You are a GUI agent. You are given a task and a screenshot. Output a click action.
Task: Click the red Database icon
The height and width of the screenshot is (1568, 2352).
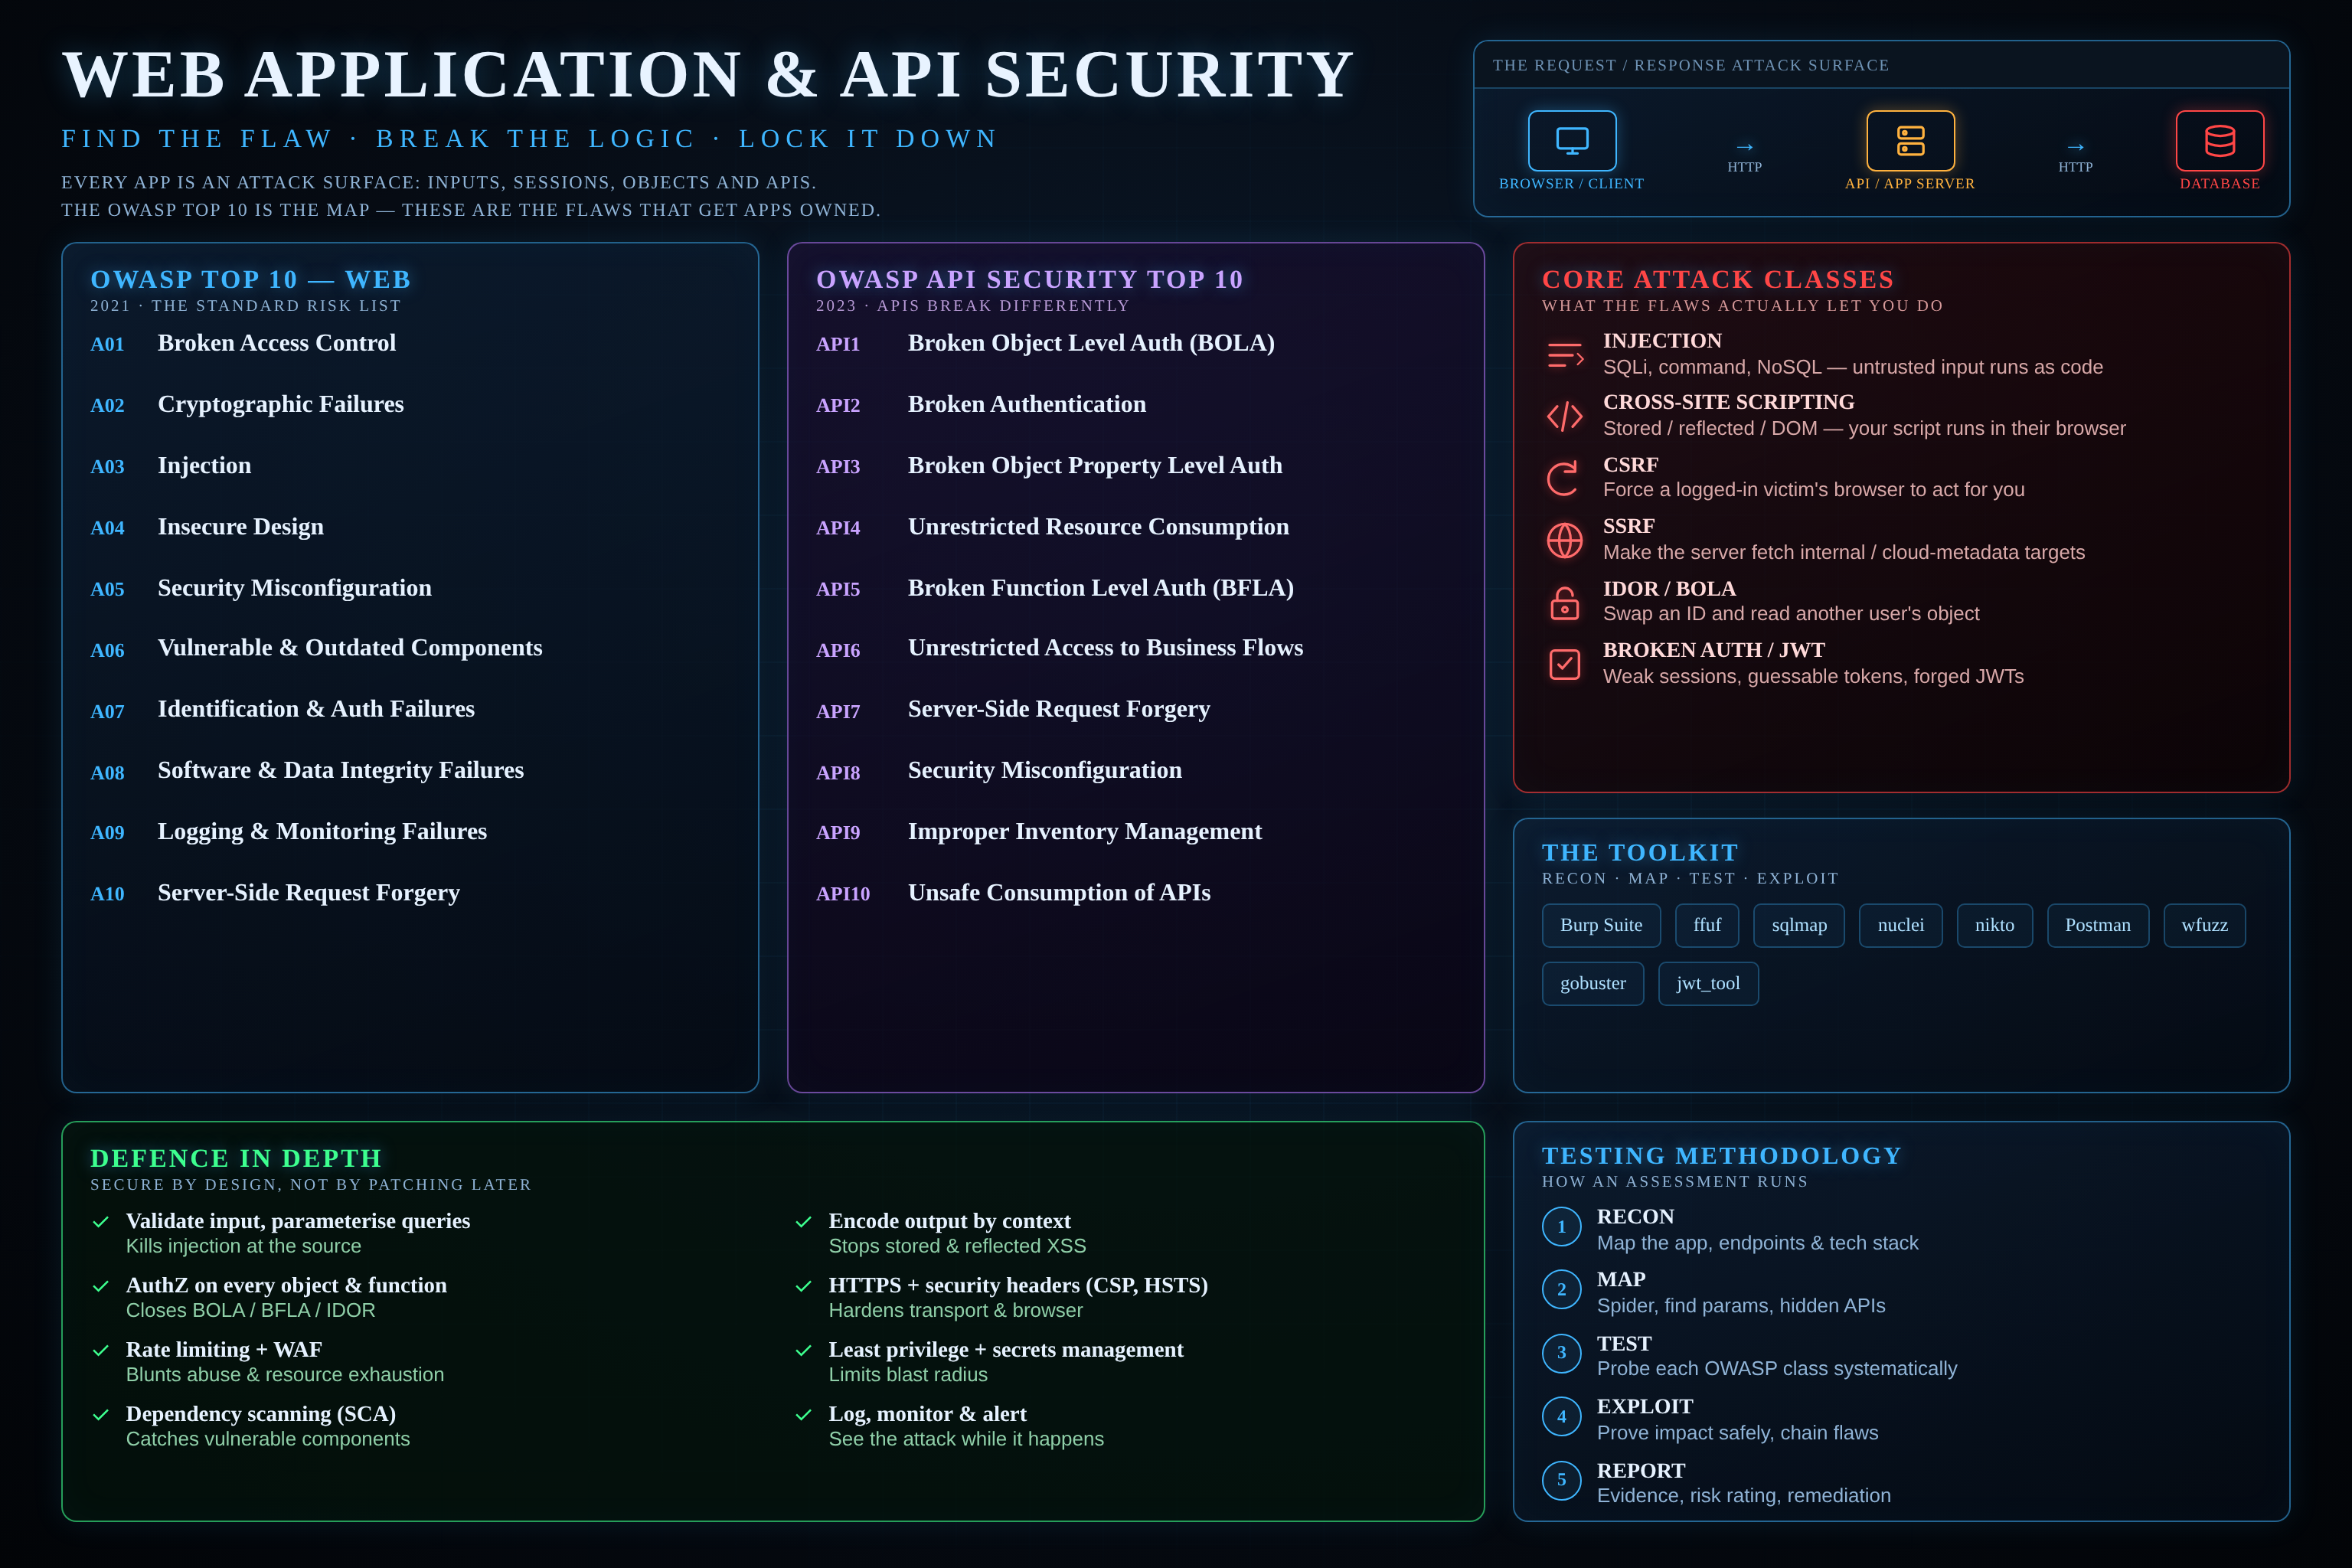click(x=2220, y=141)
